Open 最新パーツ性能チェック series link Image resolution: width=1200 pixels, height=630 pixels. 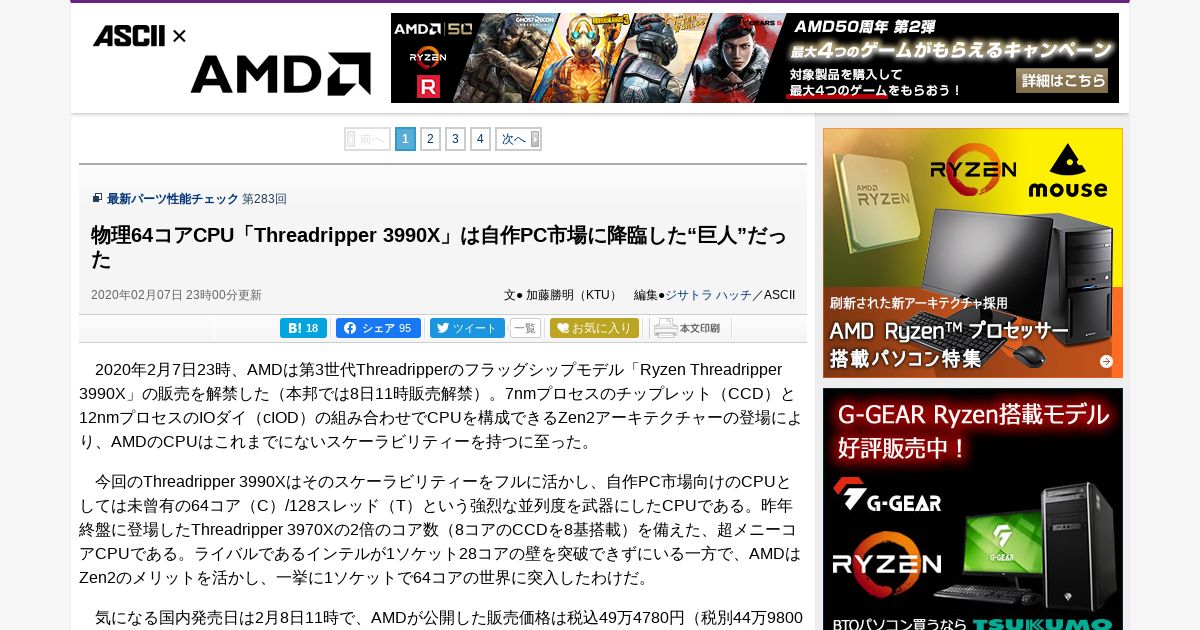click(x=173, y=199)
